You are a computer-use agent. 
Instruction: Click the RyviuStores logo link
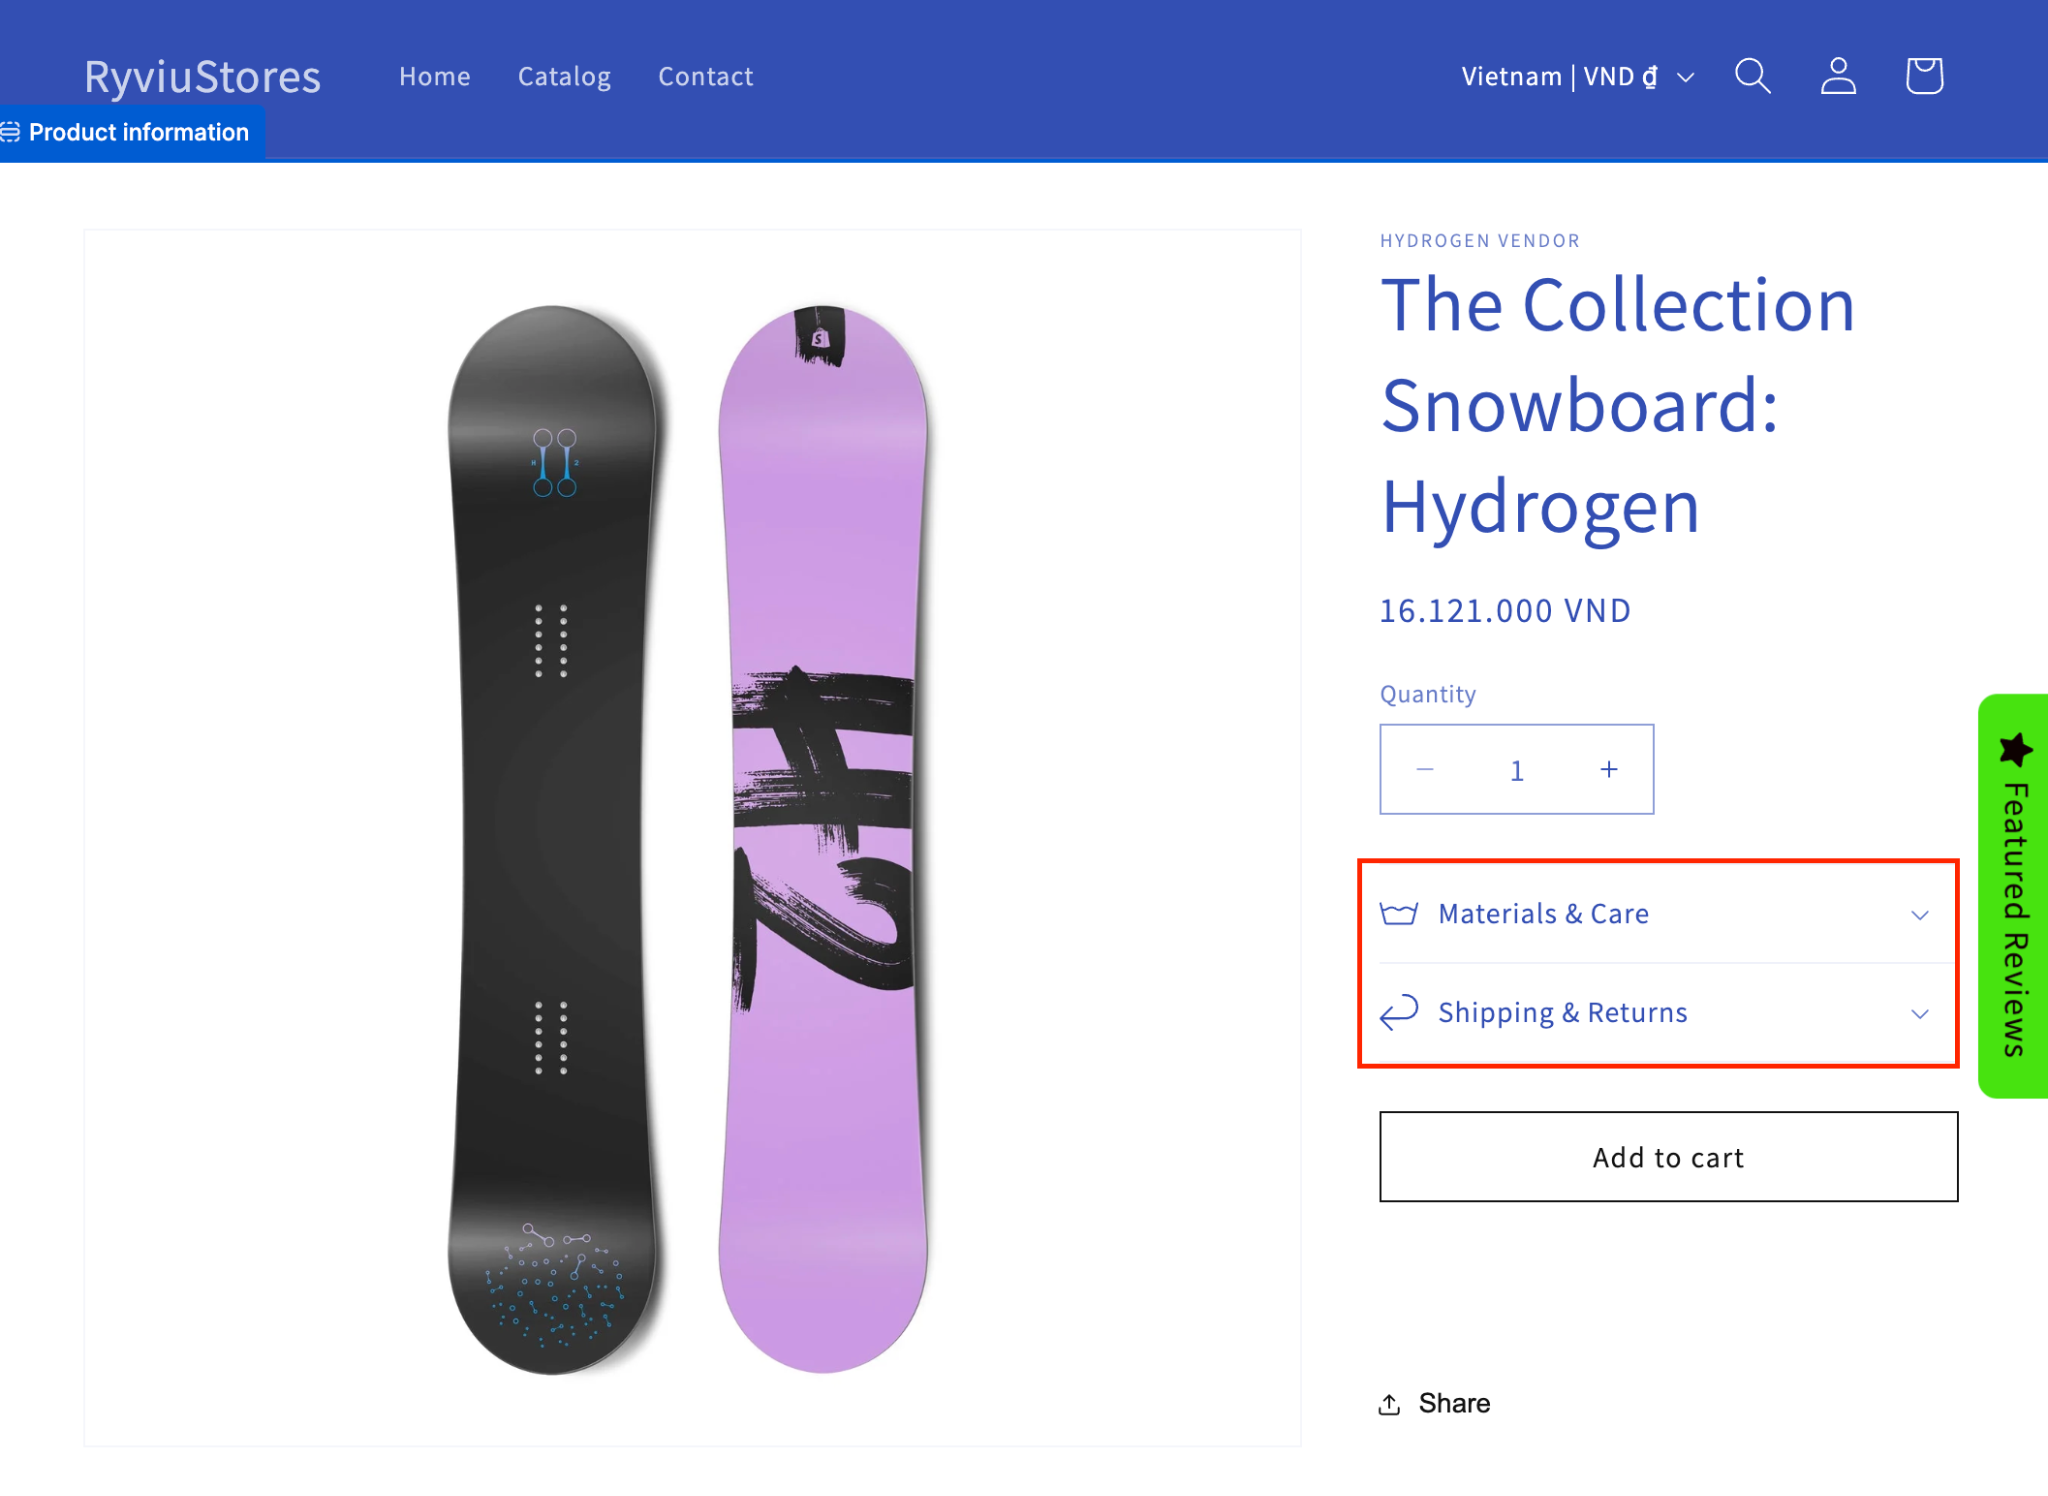click(x=202, y=76)
